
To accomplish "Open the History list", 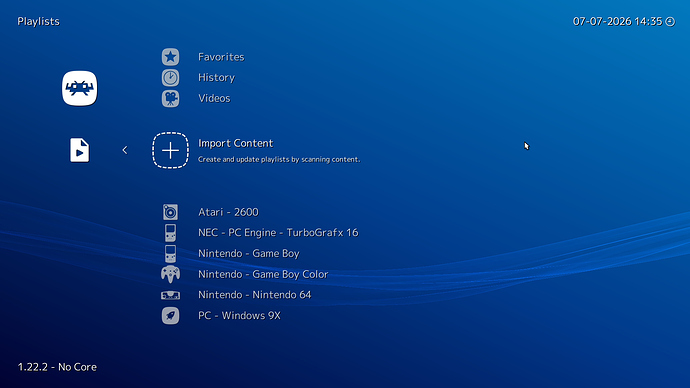I will pyautogui.click(x=216, y=78).
